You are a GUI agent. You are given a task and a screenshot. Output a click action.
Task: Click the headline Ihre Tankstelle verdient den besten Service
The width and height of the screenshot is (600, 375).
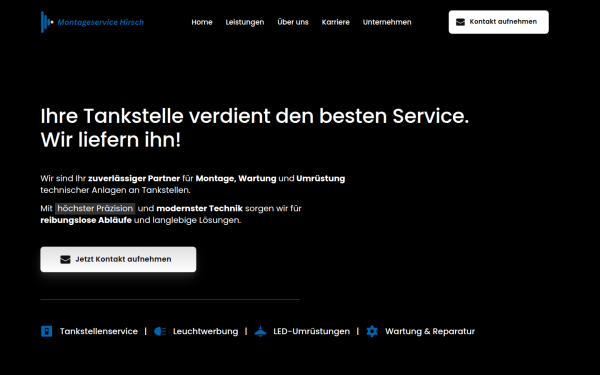[254, 116]
